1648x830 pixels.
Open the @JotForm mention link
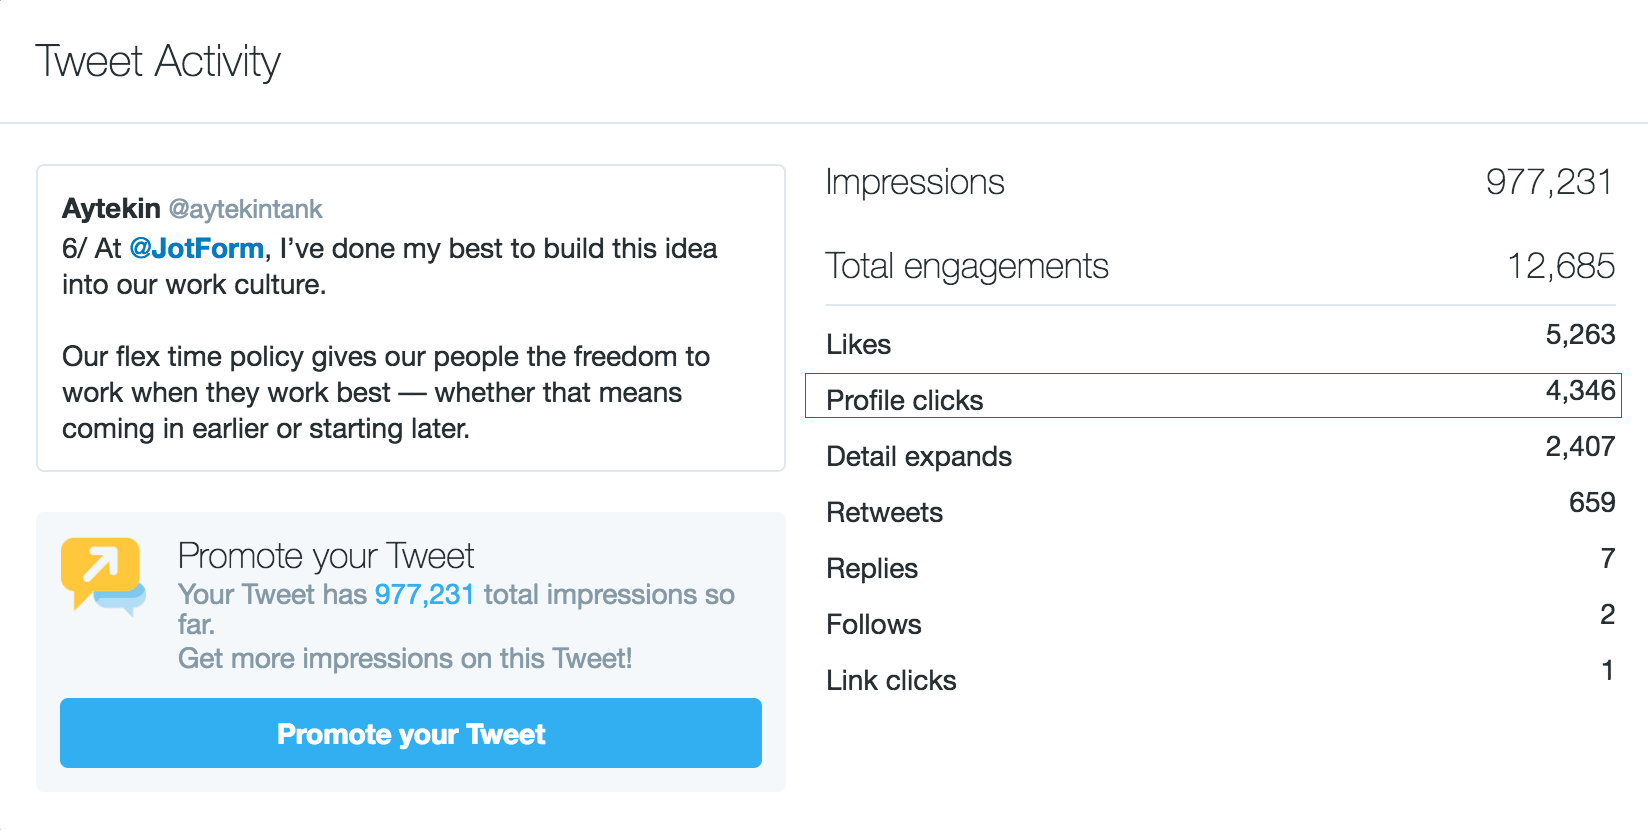tap(197, 248)
